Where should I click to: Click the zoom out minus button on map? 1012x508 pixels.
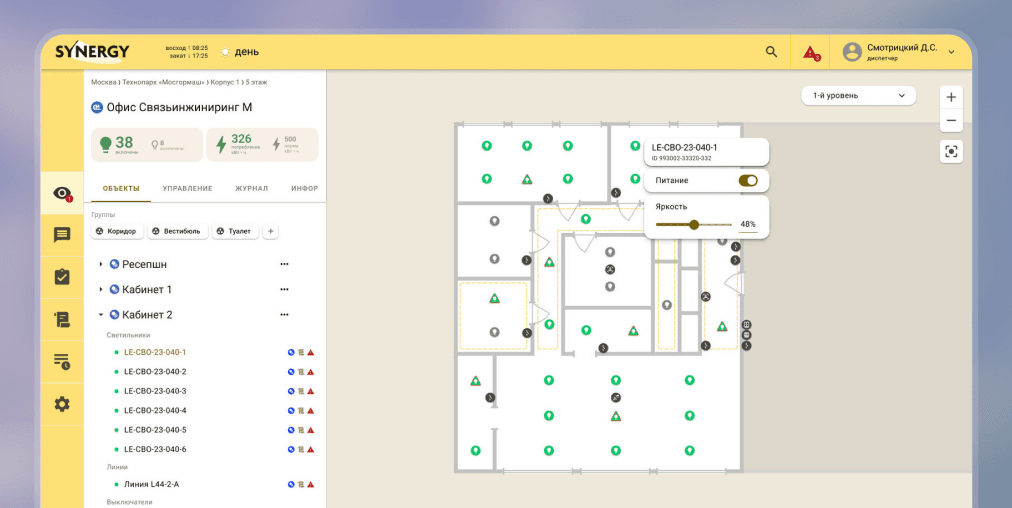(951, 121)
